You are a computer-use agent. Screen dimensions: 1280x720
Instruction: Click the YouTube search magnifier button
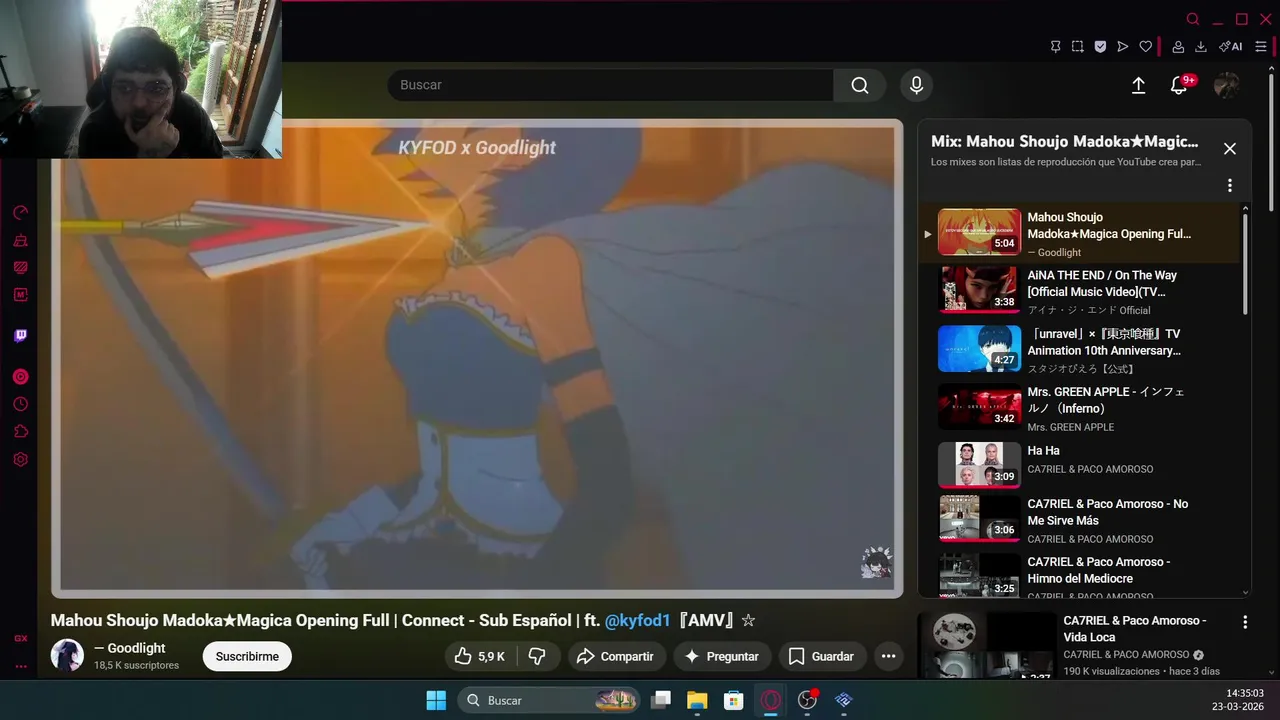click(860, 85)
